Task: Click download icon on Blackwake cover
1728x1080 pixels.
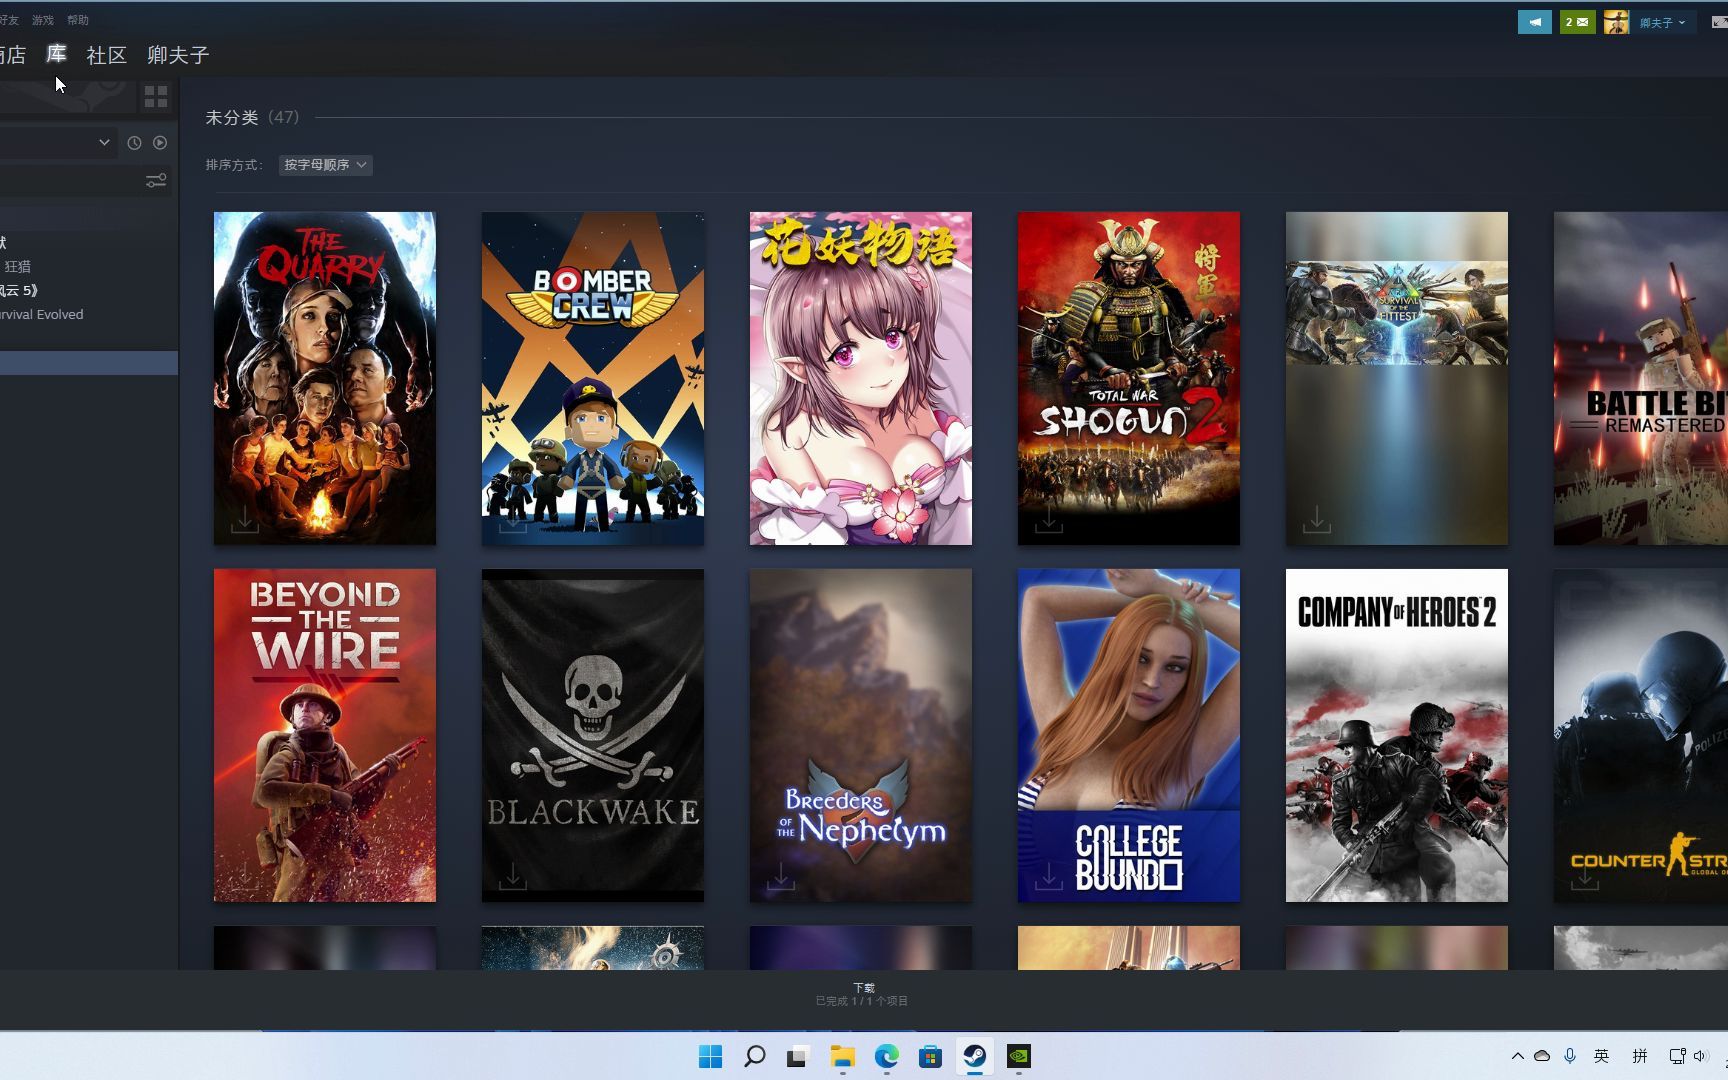Action: point(513,877)
